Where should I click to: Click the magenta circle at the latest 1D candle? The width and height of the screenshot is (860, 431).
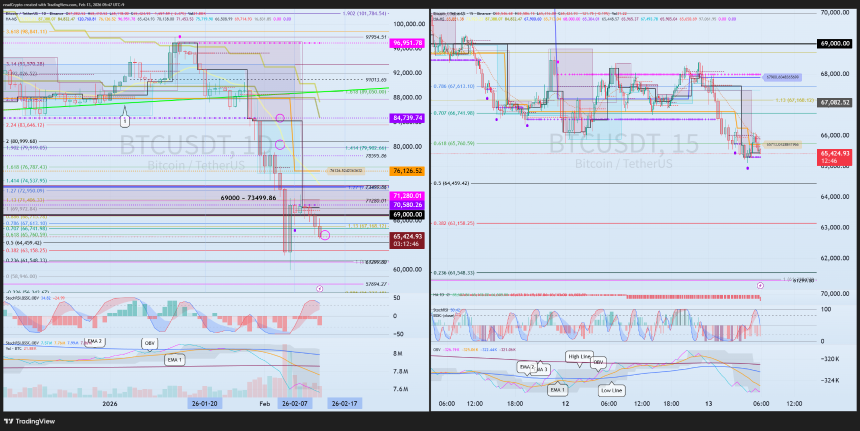point(325,235)
